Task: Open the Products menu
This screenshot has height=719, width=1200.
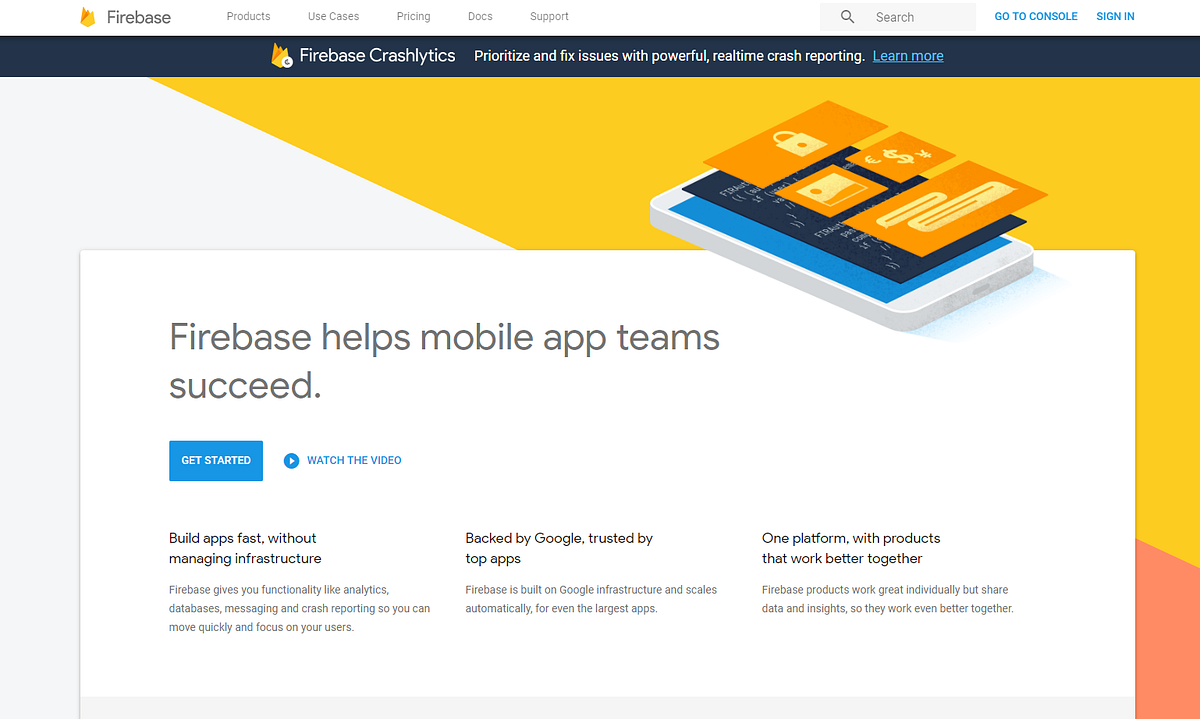Action: coord(248,16)
